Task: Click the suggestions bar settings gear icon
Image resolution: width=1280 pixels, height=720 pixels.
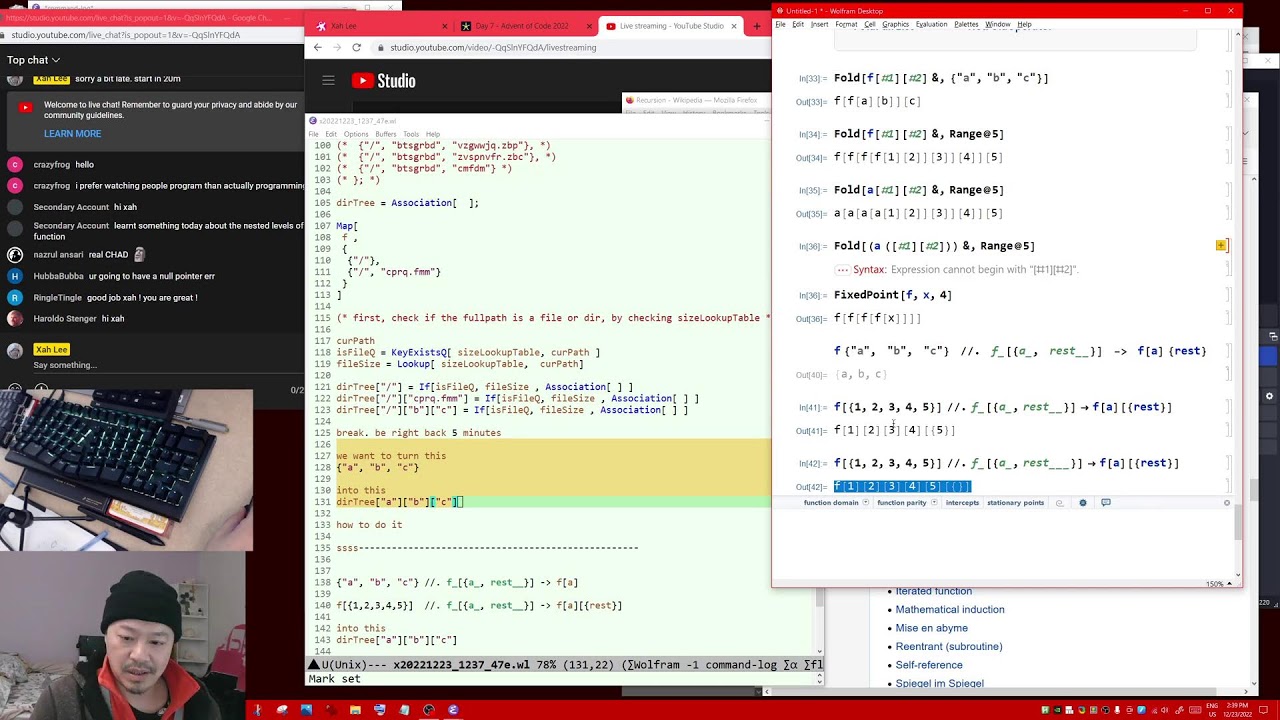Action: tap(1083, 503)
